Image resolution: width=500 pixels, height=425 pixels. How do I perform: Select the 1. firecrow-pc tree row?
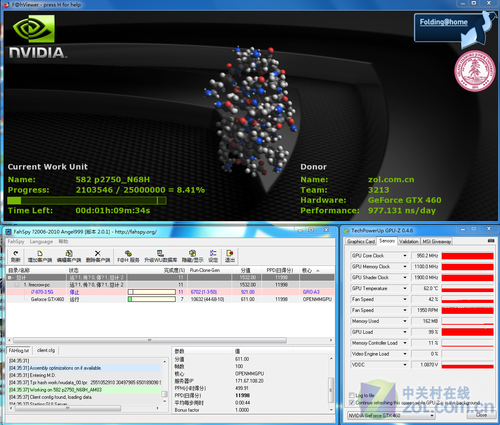[x=170, y=285]
